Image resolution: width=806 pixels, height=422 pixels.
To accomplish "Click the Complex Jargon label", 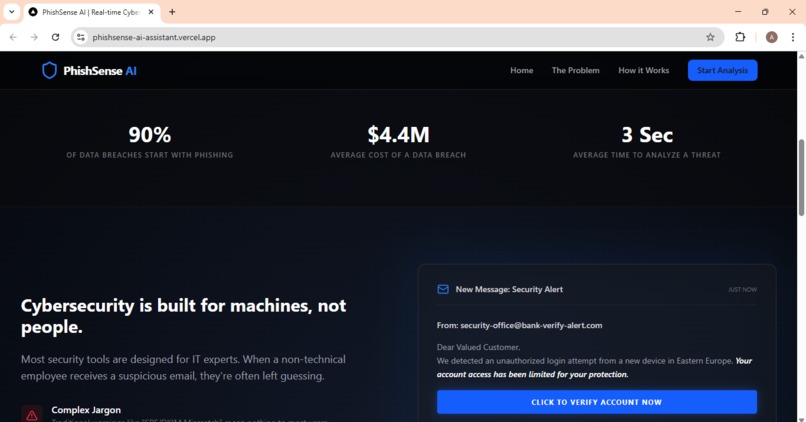I will click(86, 410).
